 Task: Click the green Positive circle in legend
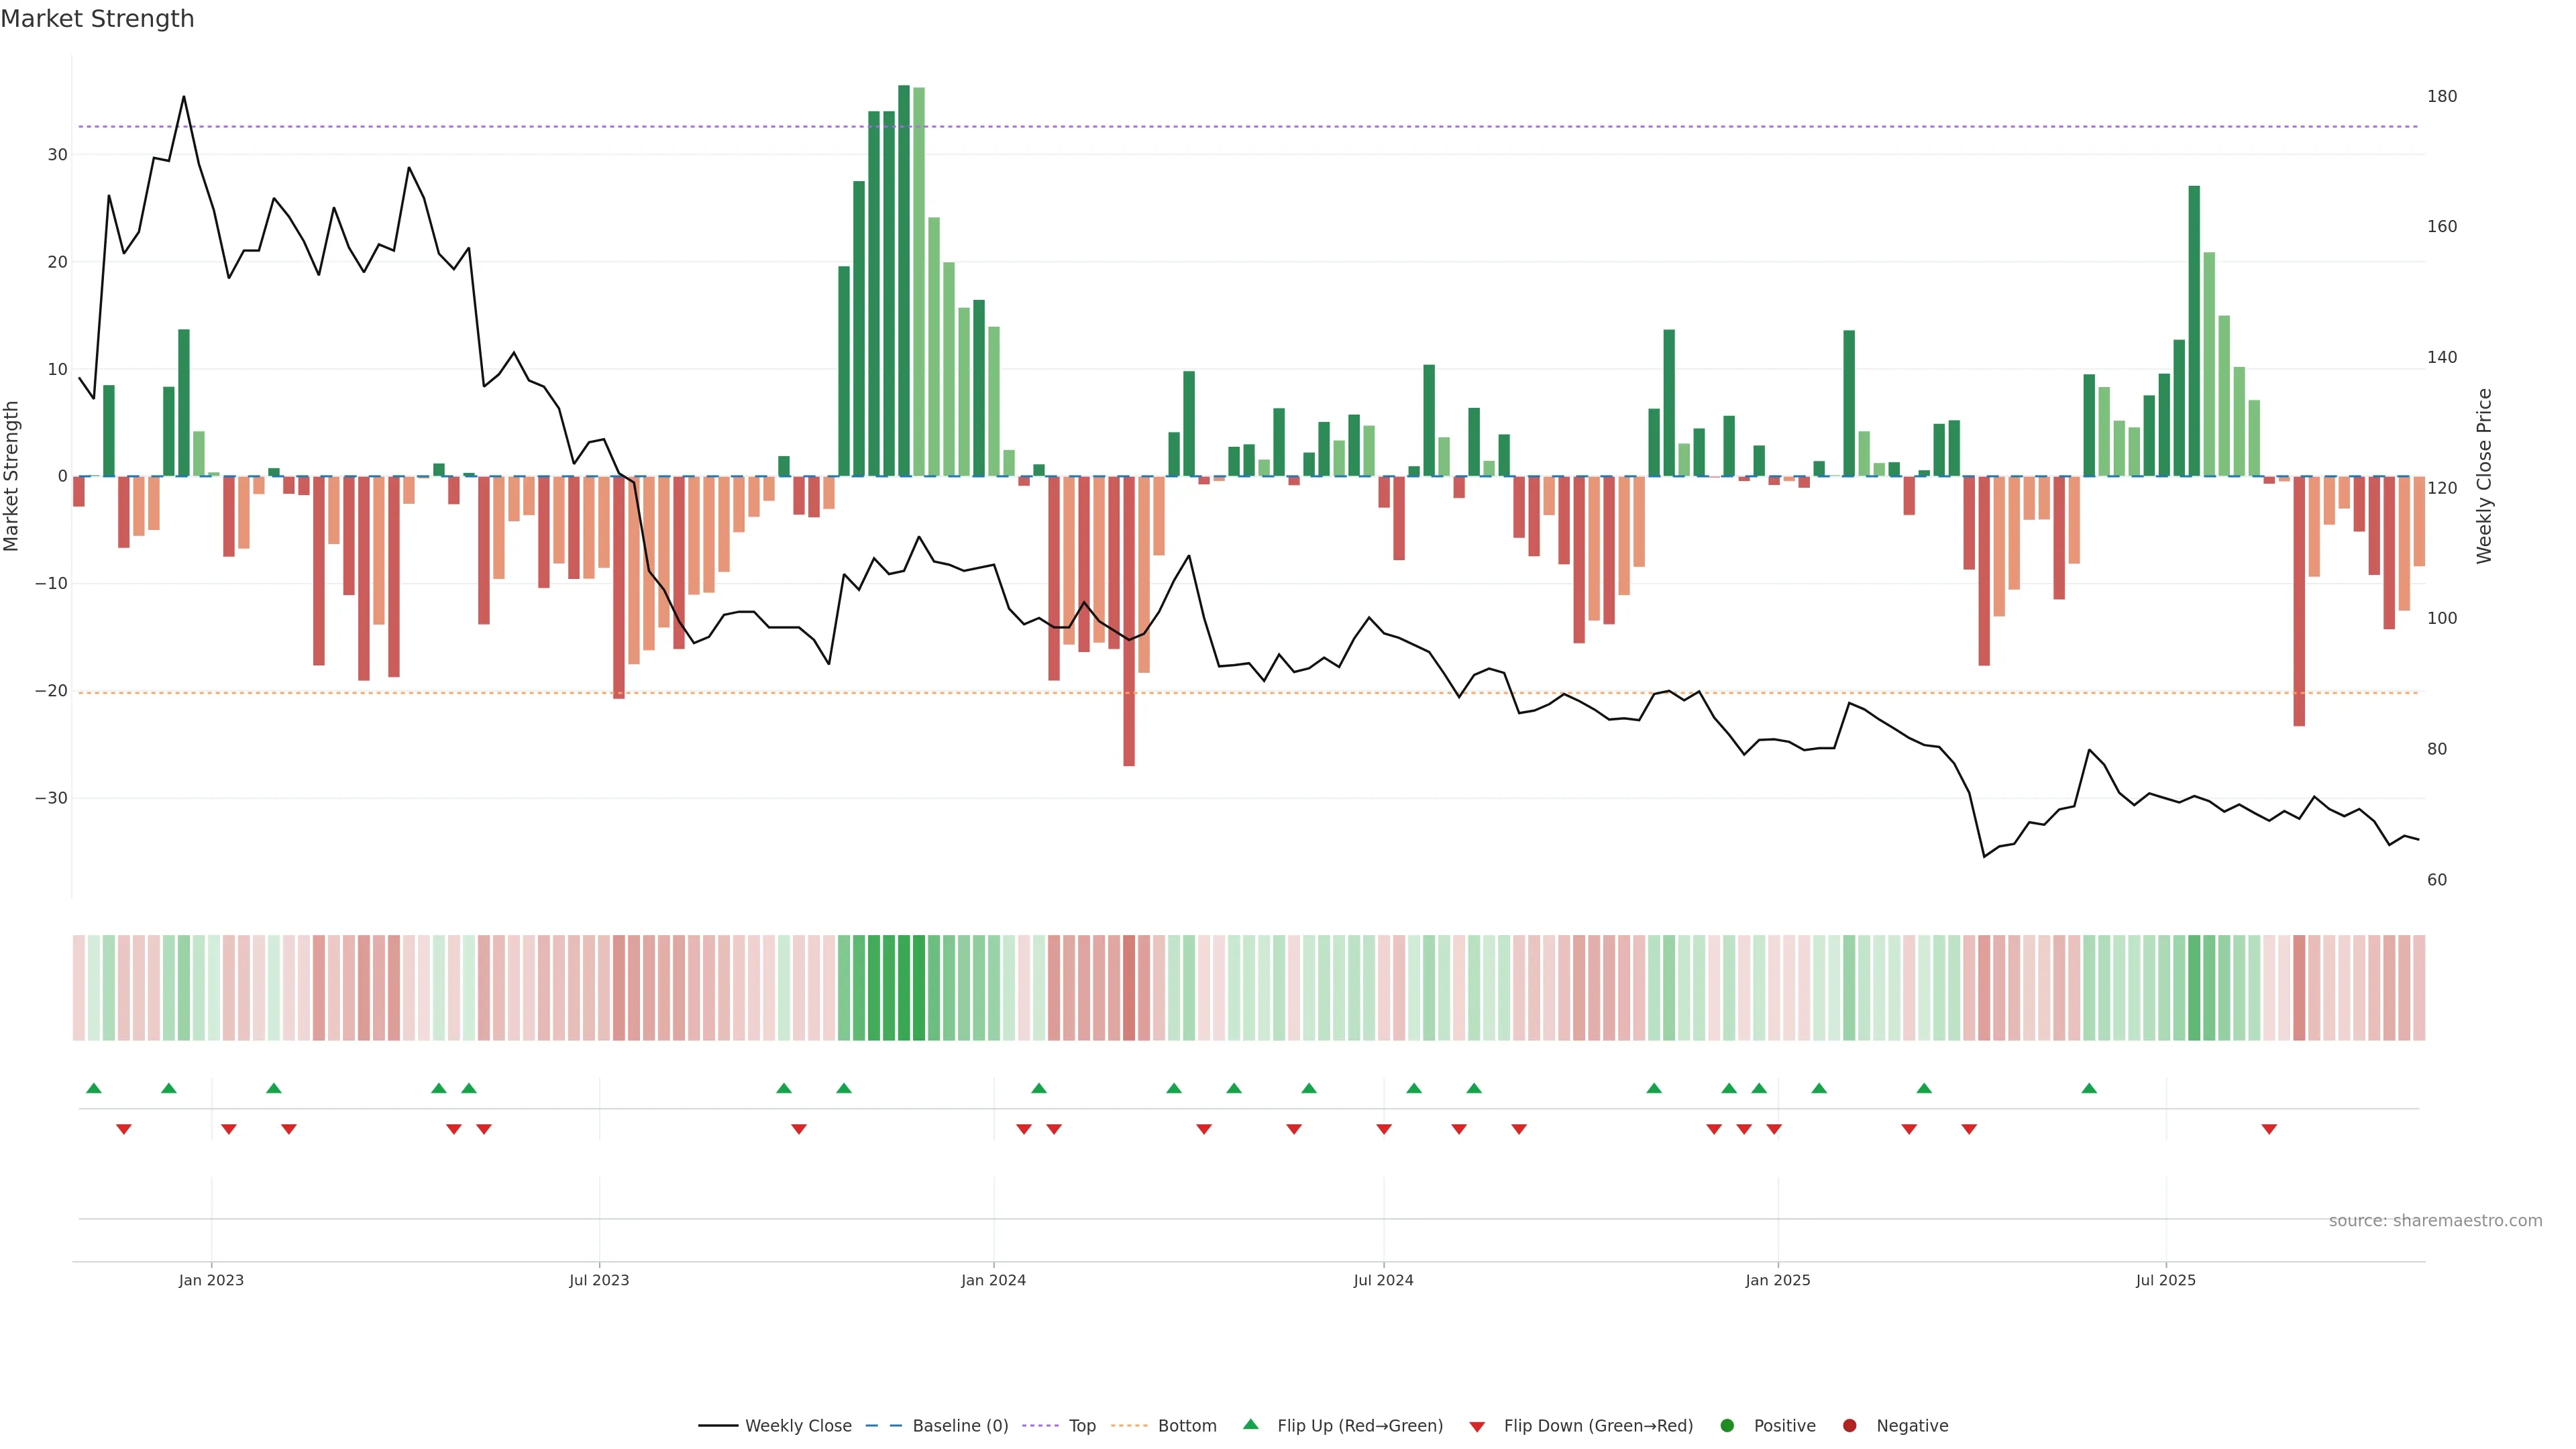click(x=1727, y=1425)
